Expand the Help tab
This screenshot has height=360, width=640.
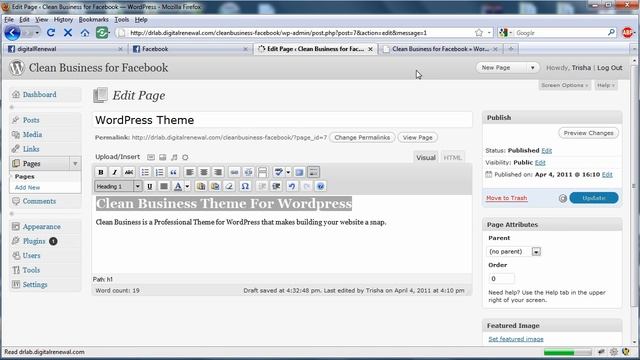[x=606, y=85]
